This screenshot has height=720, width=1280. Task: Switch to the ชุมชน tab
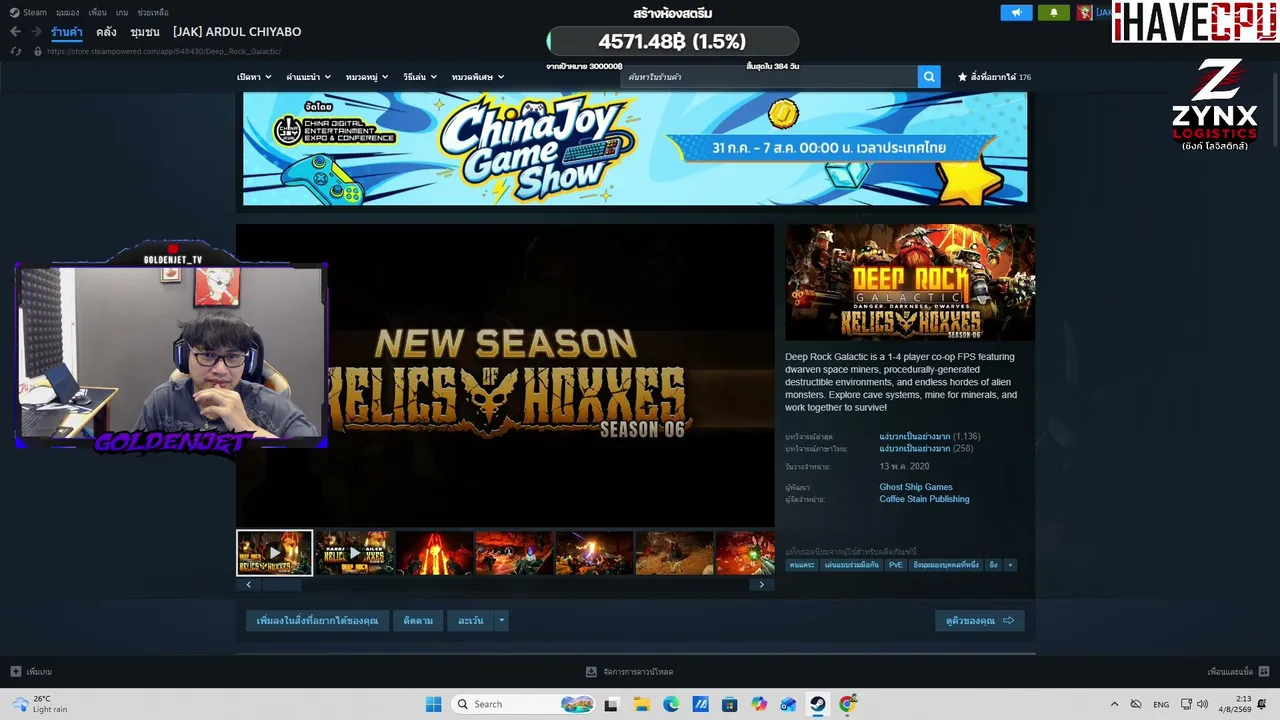click(x=145, y=32)
